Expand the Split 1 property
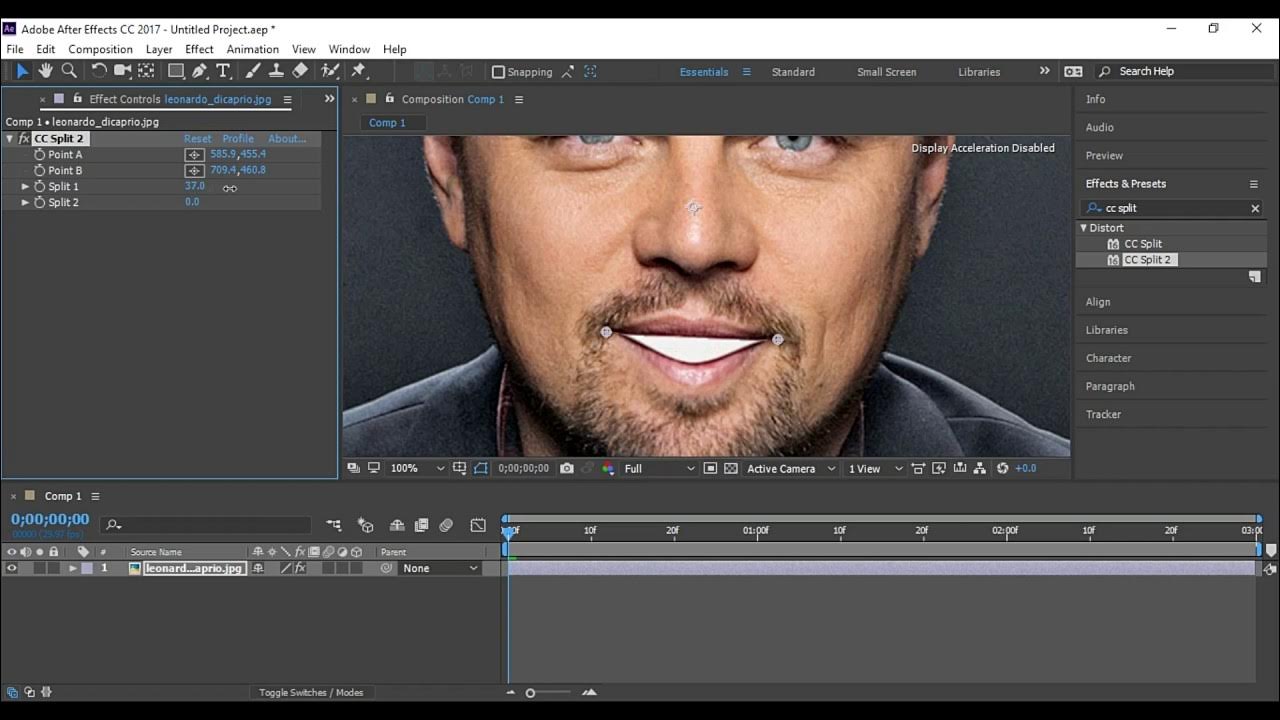Viewport: 1280px width, 720px height. pos(26,187)
